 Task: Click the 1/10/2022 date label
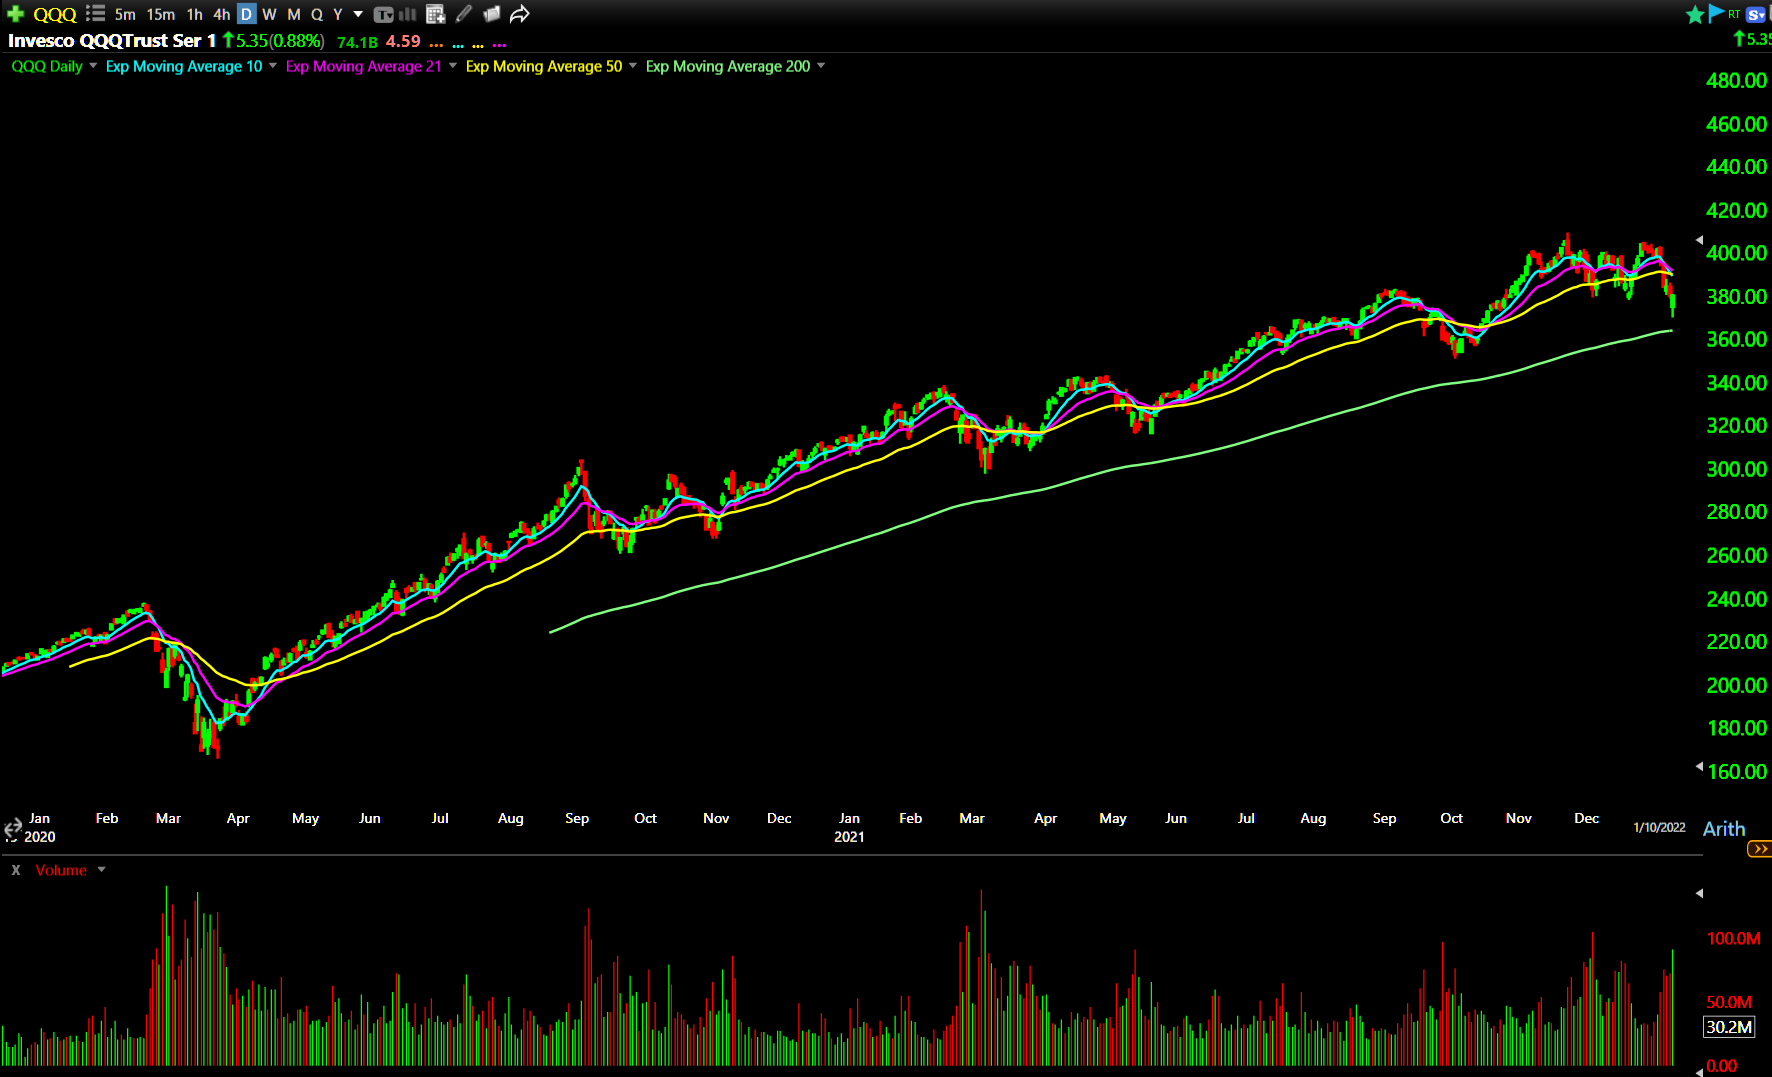pyautogui.click(x=1659, y=827)
